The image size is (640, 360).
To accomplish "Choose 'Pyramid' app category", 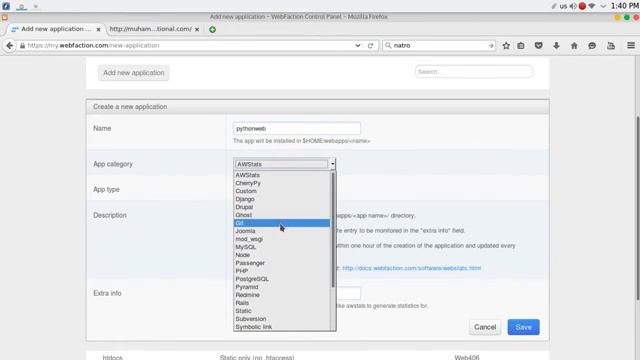I will (x=282, y=287).
